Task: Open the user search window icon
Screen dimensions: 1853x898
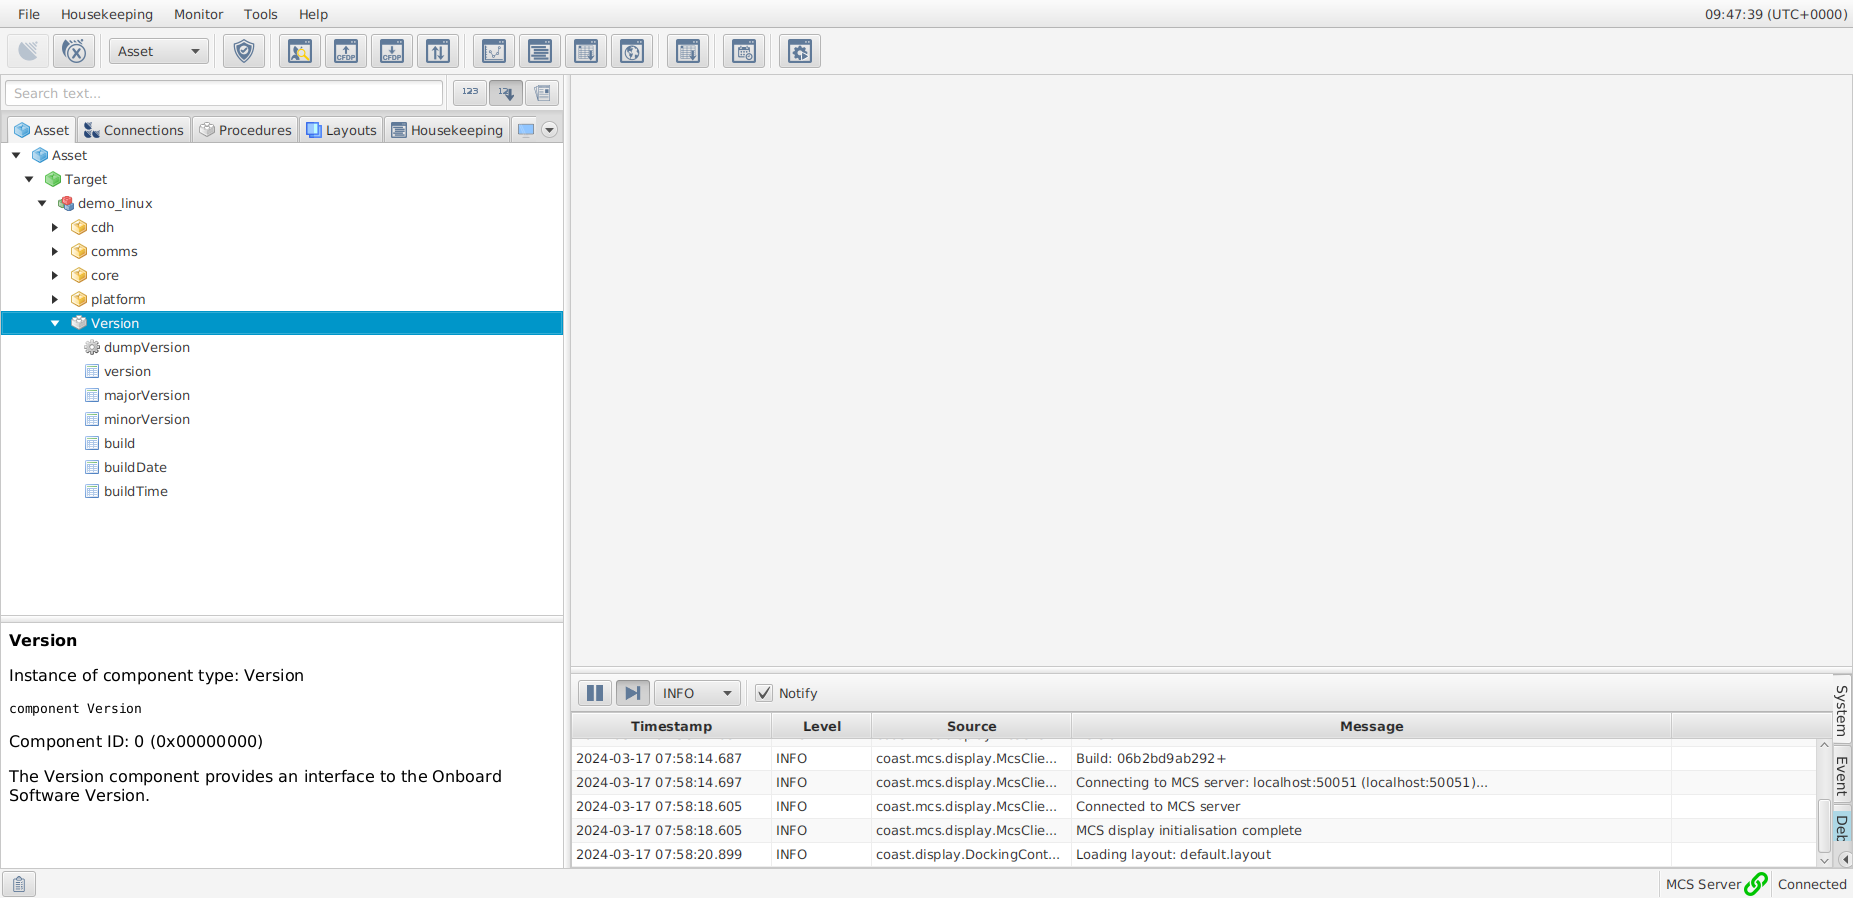Action: (x=300, y=51)
